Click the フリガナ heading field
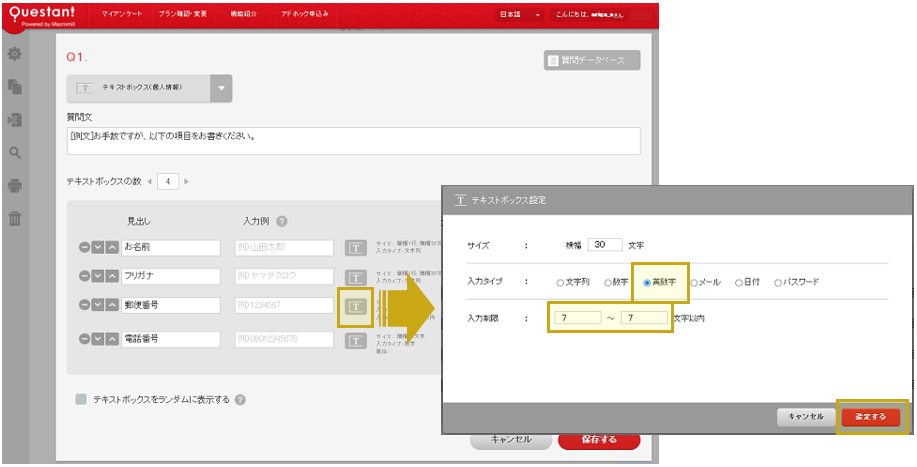Image resolution: width=917 pixels, height=467 pixels. pos(171,276)
